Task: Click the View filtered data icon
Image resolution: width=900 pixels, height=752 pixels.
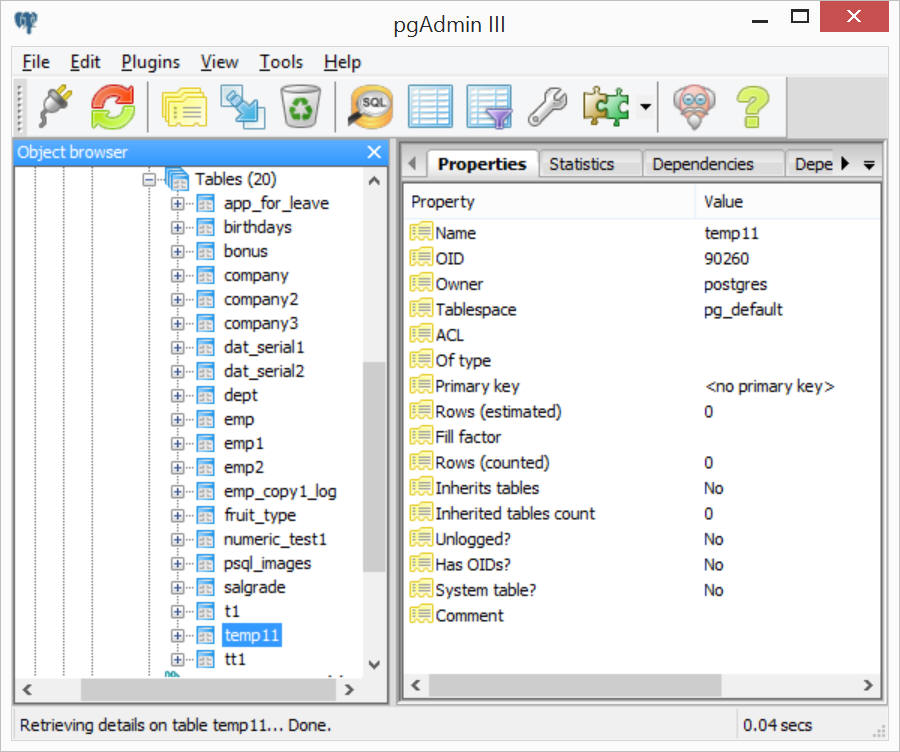Action: 488,106
